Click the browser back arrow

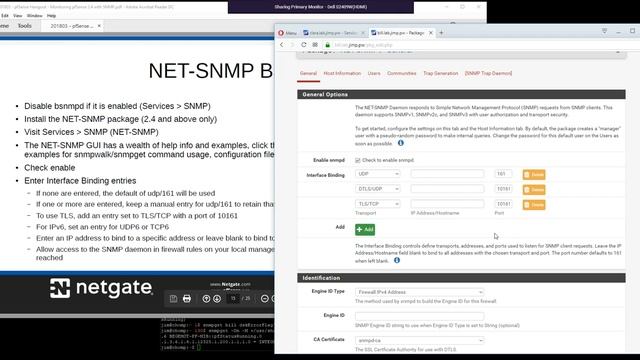pyautogui.click(x=282, y=44)
